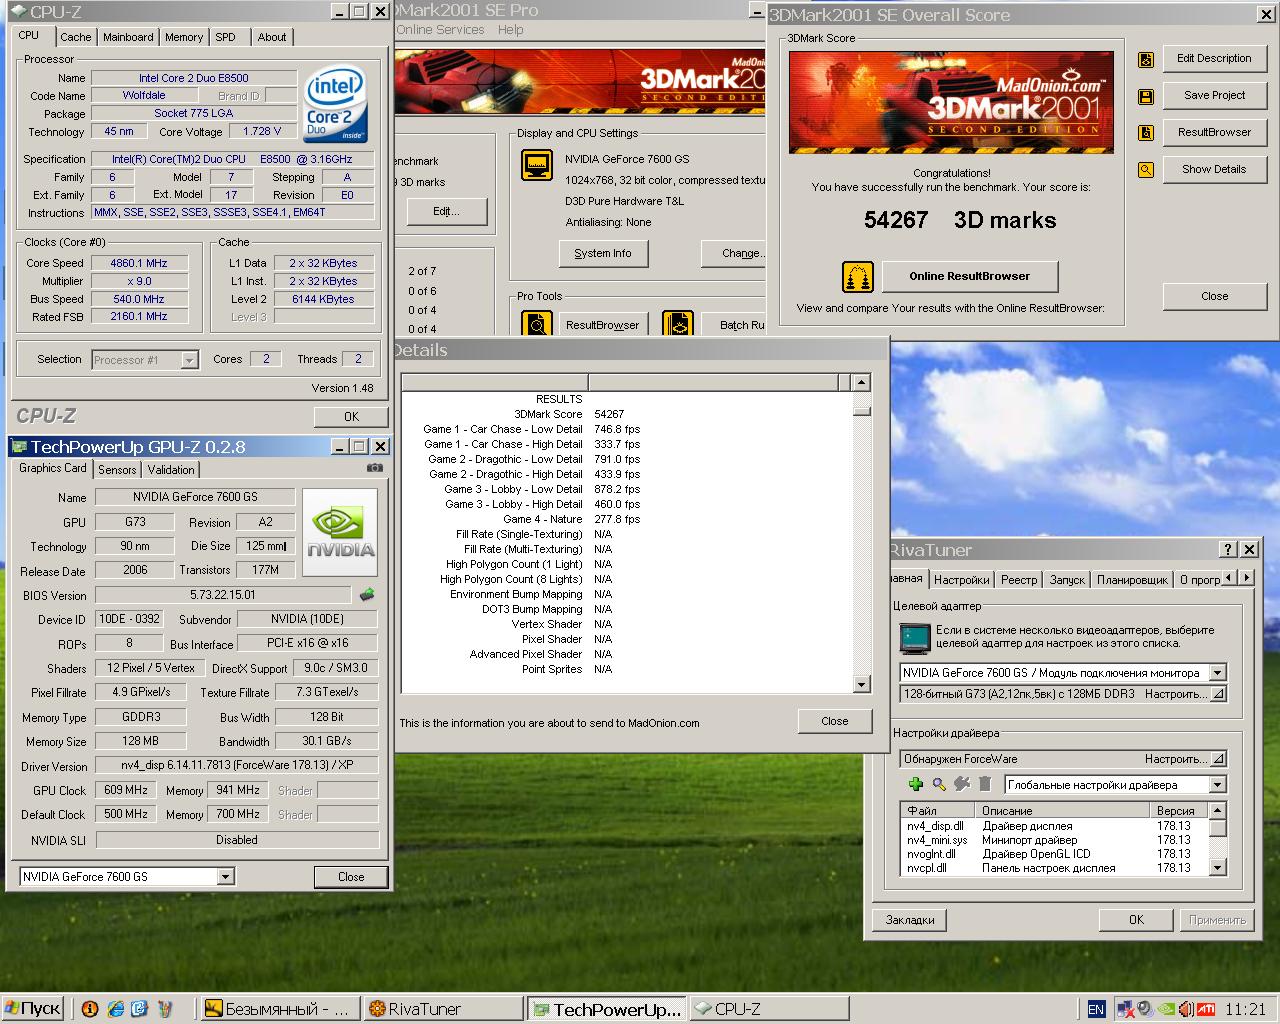The width and height of the screenshot is (1280, 1024).
Task: Click the ResultBrowser icon in score window
Action: pos(1146,133)
